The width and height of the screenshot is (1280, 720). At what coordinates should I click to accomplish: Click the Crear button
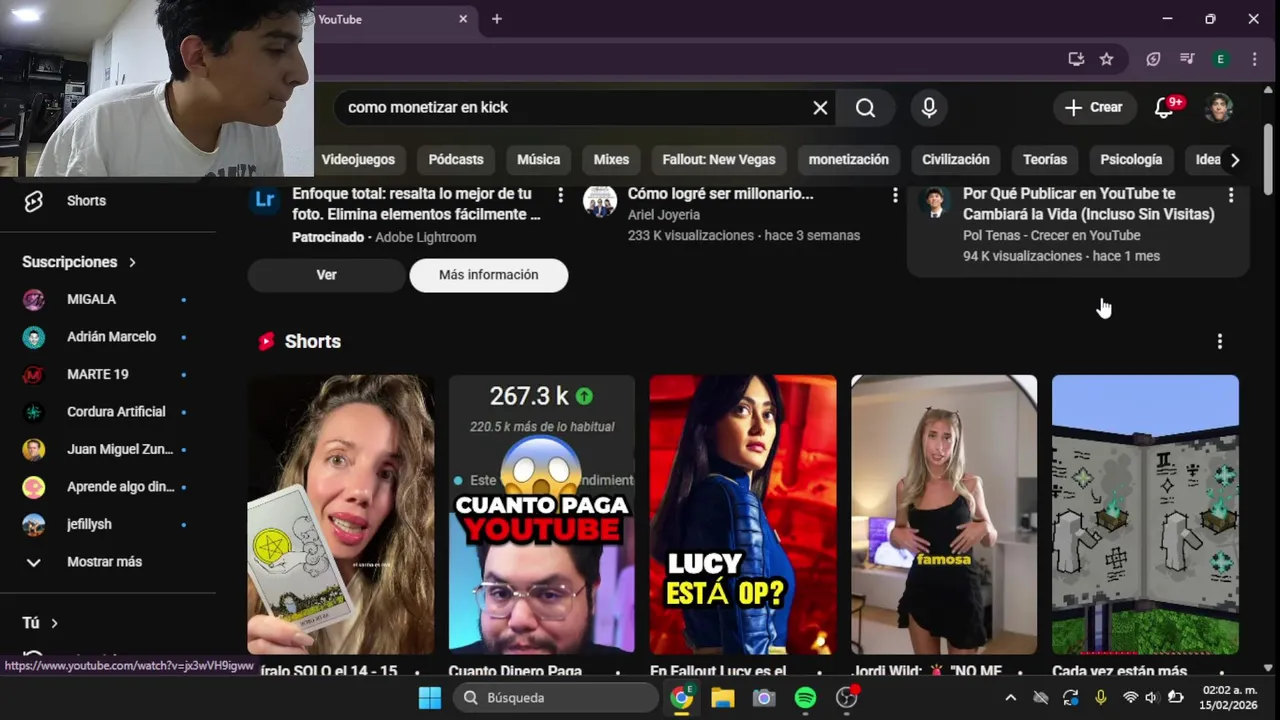1094,108
